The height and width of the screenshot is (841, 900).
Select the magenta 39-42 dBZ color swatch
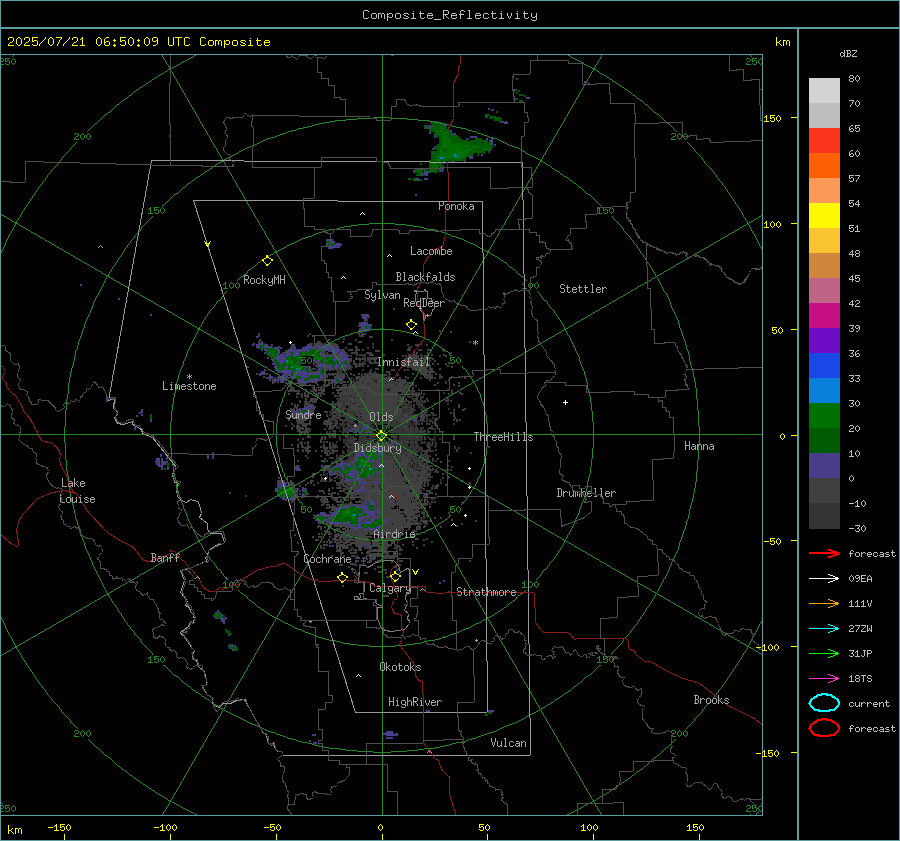(824, 315)
